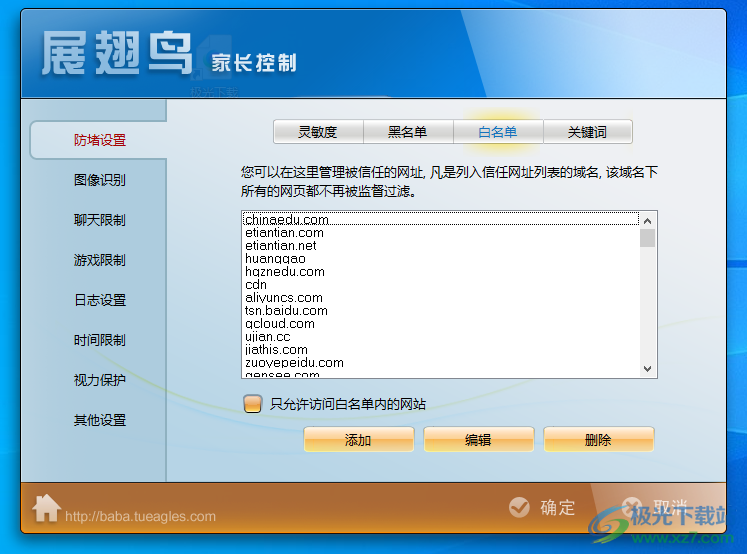
Task: Select the 白名单 tab
Action: (x=498, y=132)
